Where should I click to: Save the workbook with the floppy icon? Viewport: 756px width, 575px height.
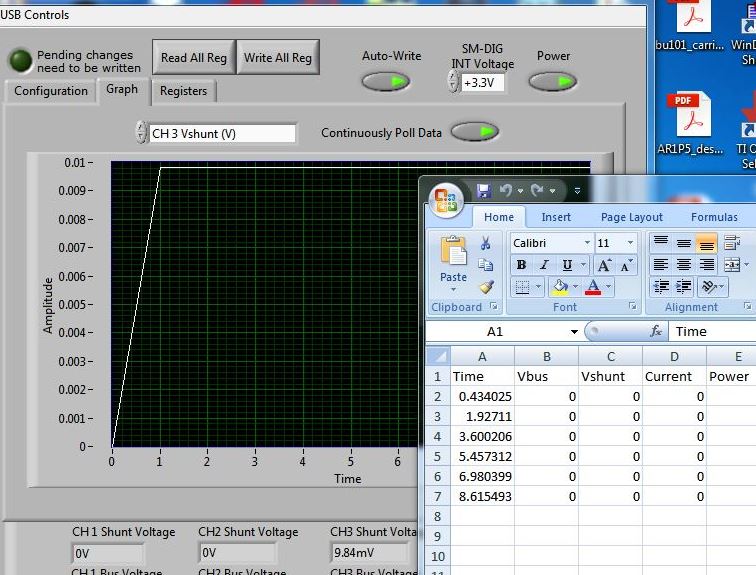tap(484, 191)
